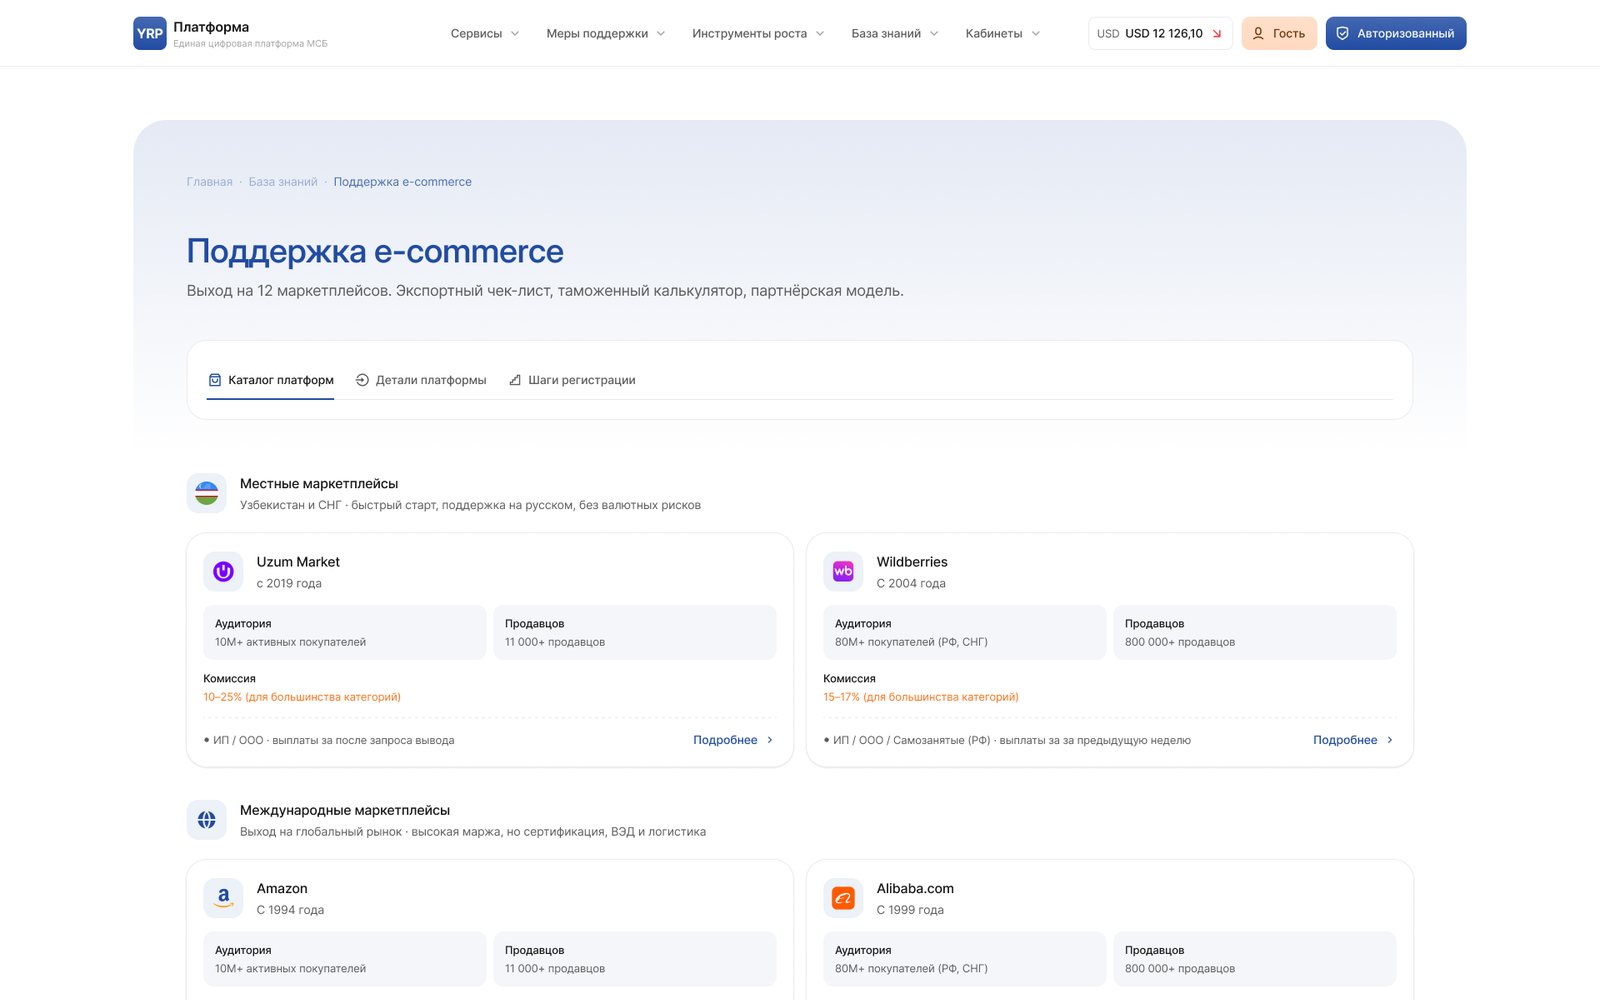Click the 'С 2004 года' text
1600x1000 pixels.
[911, 583]
